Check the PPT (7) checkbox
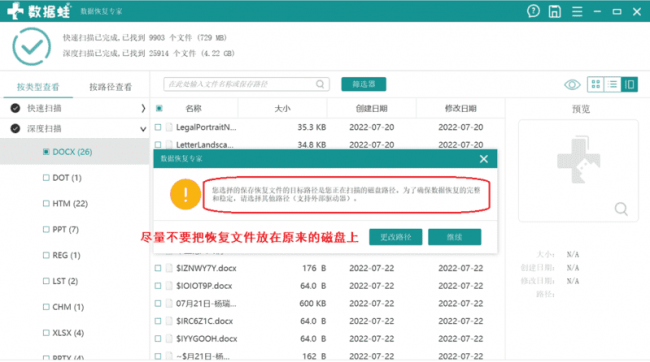The image size is (650, 362). point(46,229)
